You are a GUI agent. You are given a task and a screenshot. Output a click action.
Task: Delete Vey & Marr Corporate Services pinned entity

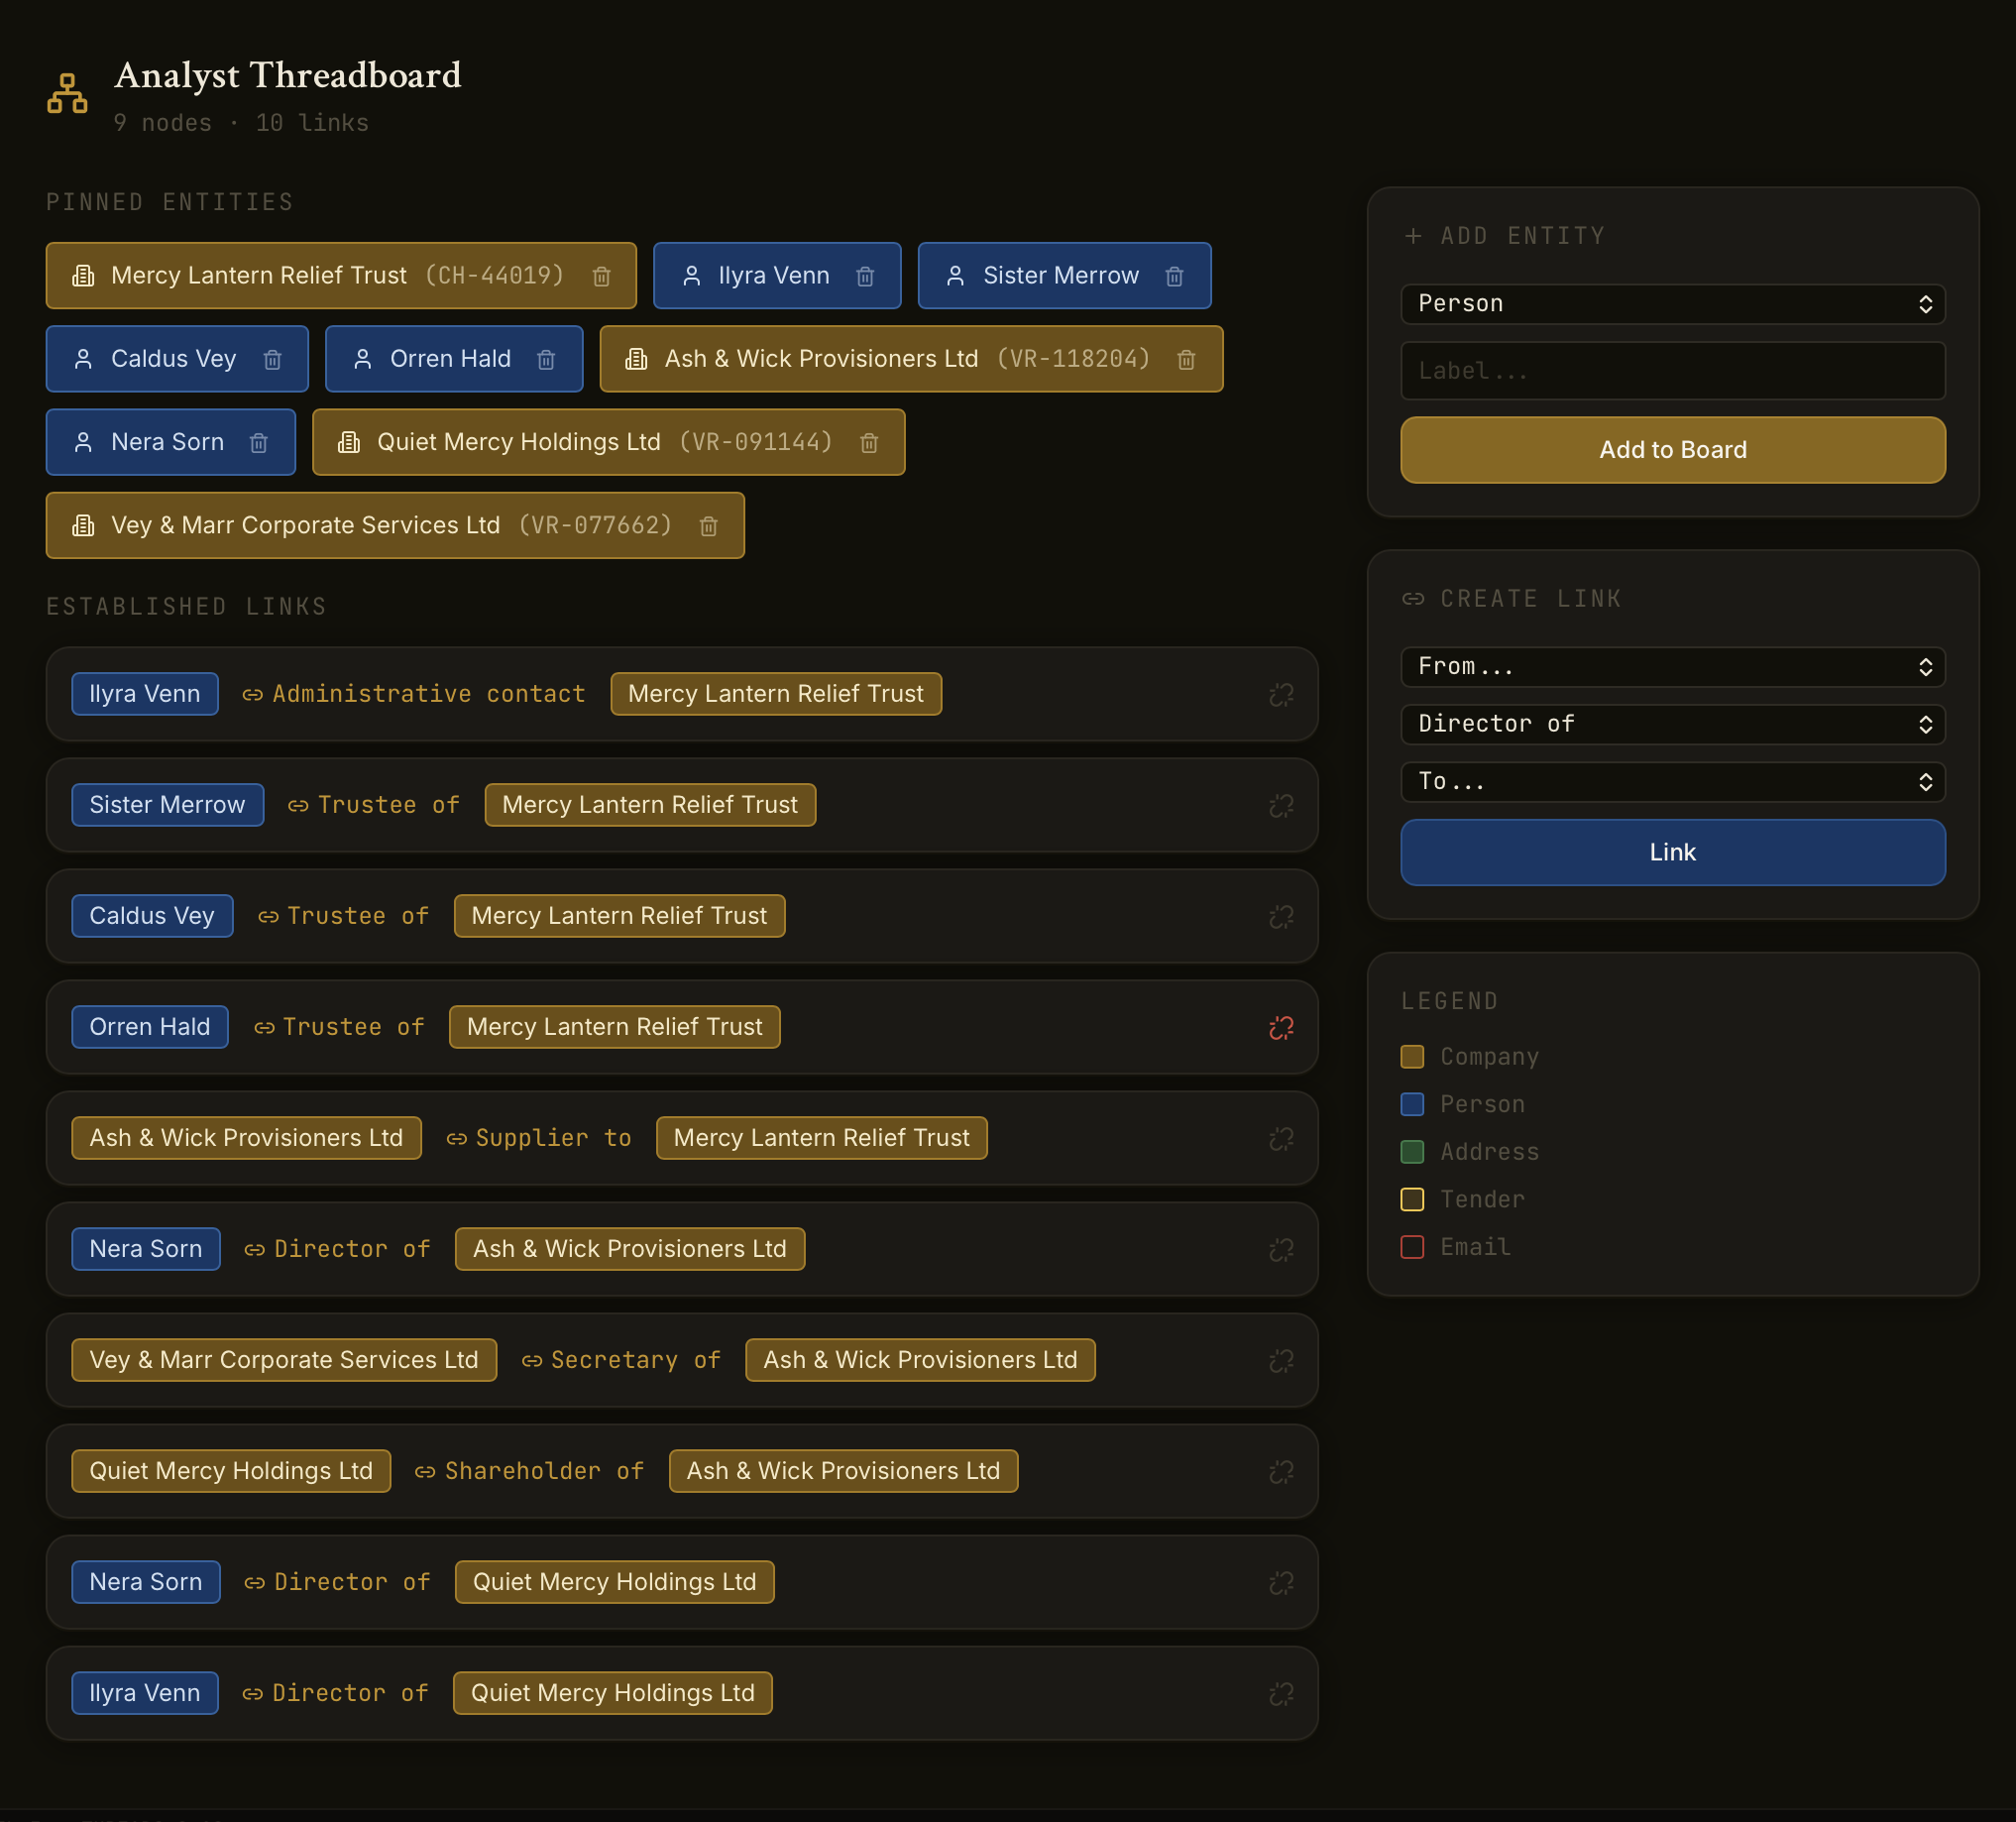coord(708,526)
